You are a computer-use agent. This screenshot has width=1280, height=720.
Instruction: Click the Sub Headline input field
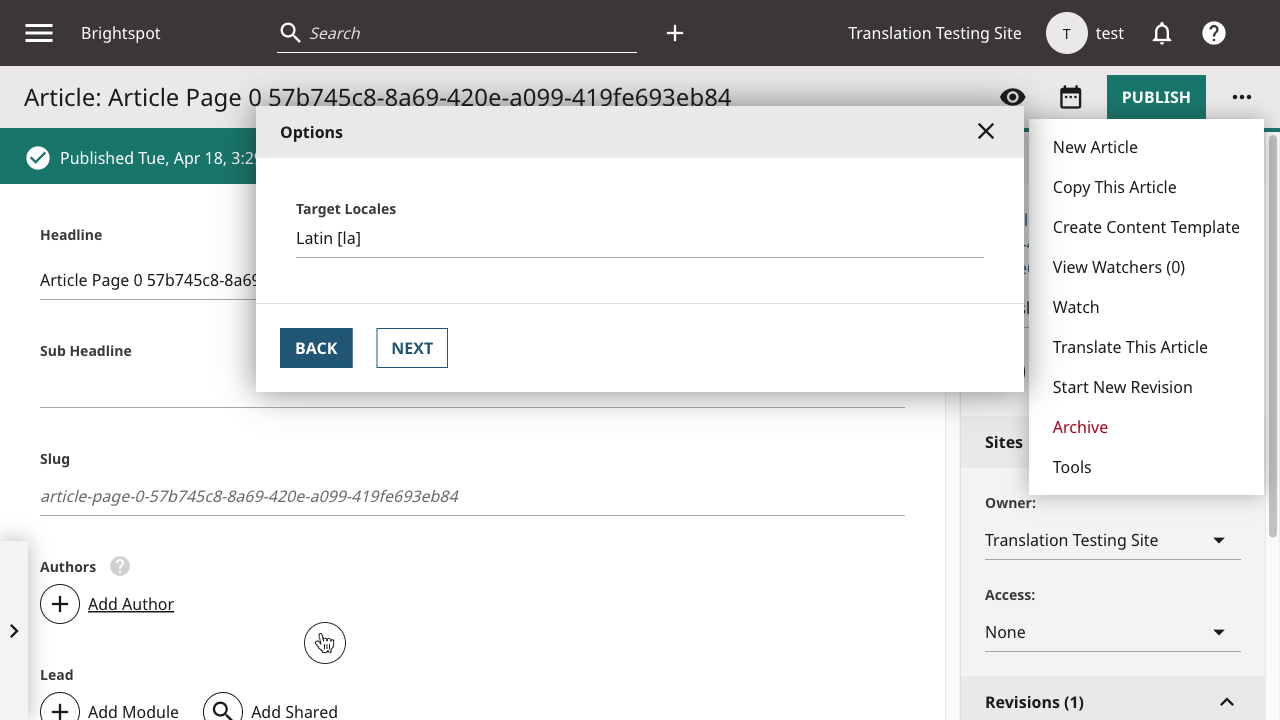472,388
